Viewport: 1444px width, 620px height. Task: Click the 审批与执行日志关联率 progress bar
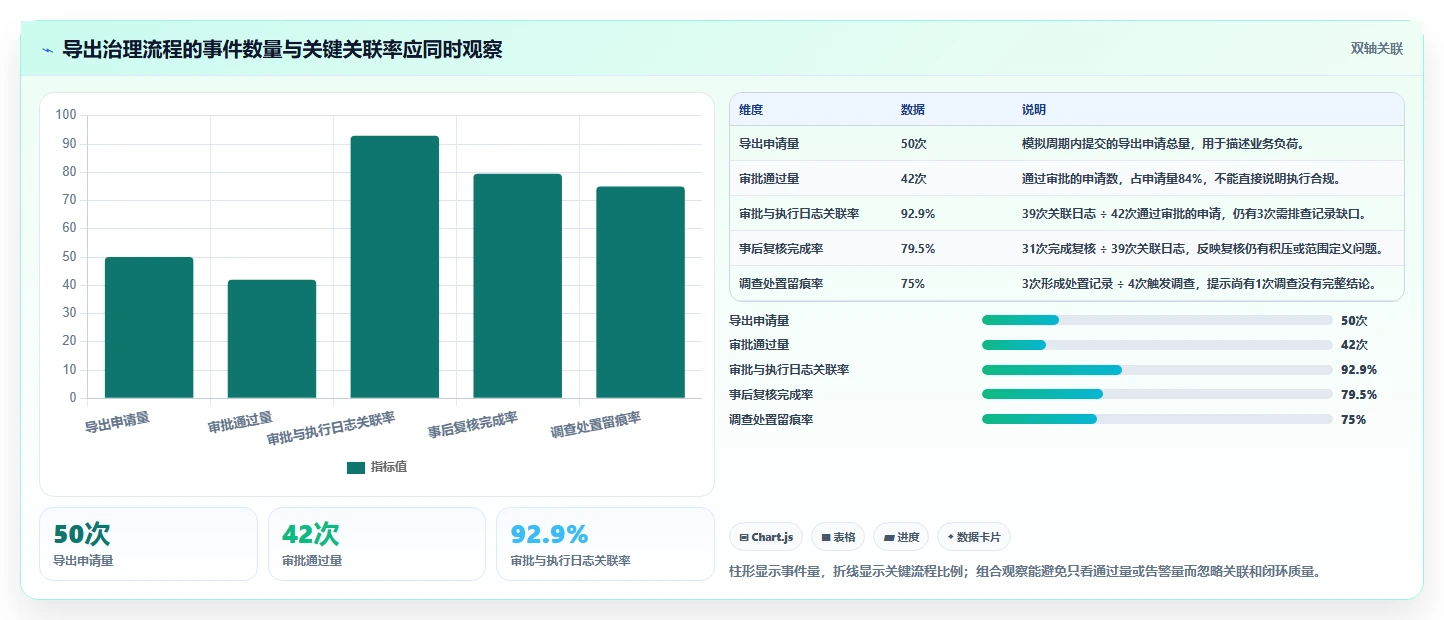pos(1157,370)
